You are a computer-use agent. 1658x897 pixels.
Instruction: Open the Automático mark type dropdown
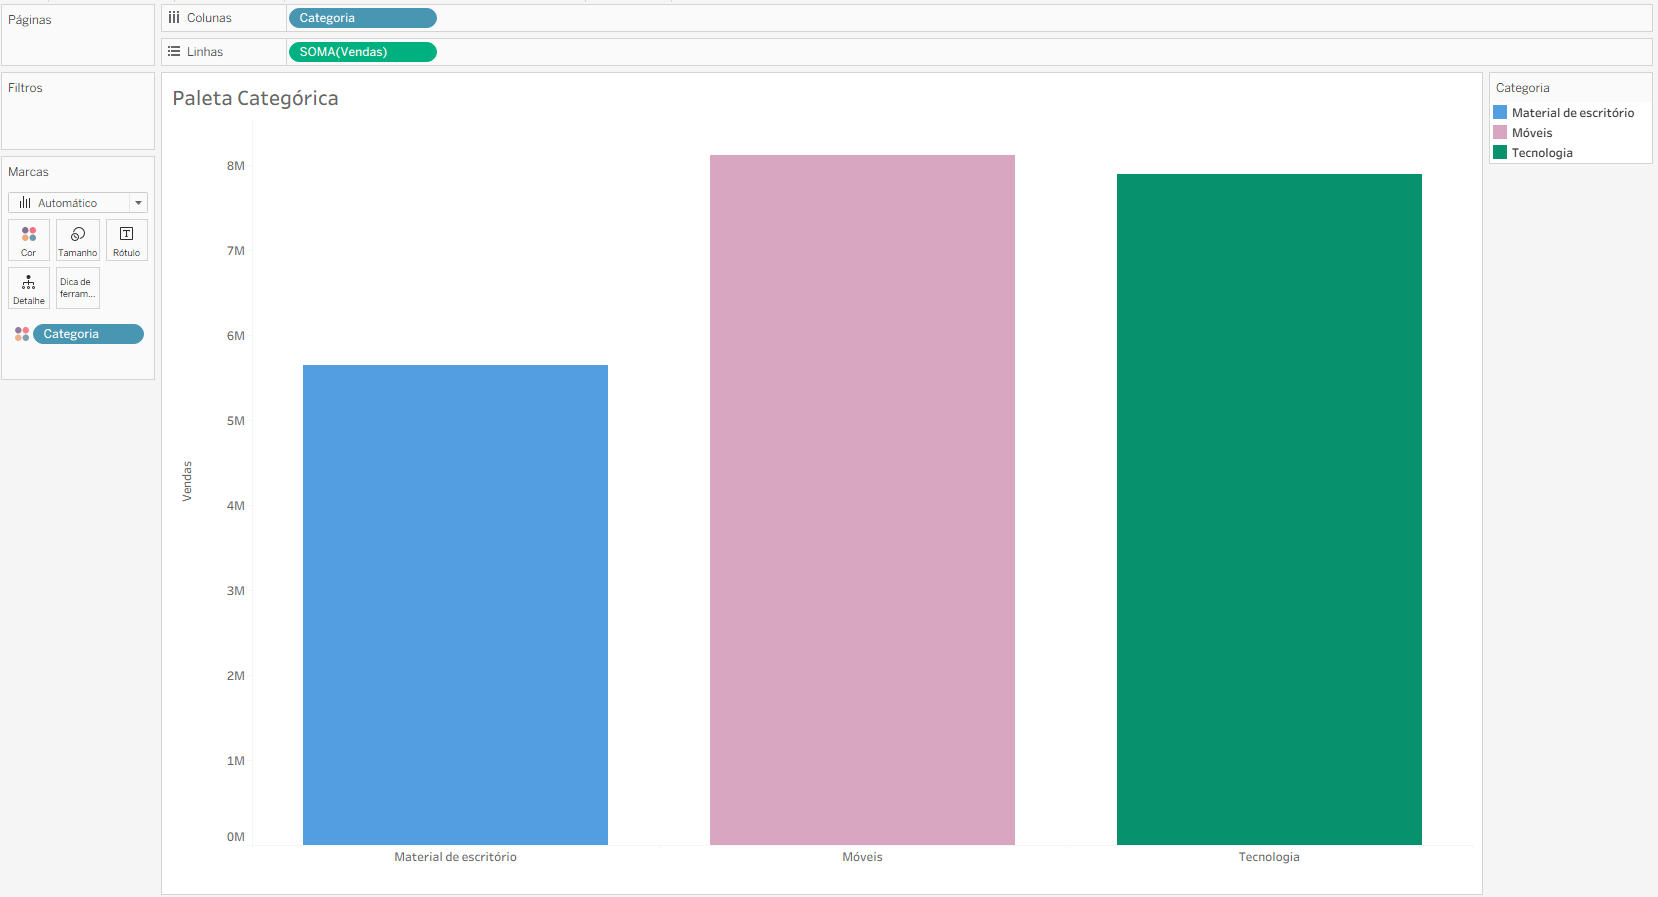[x=78, y=203]
